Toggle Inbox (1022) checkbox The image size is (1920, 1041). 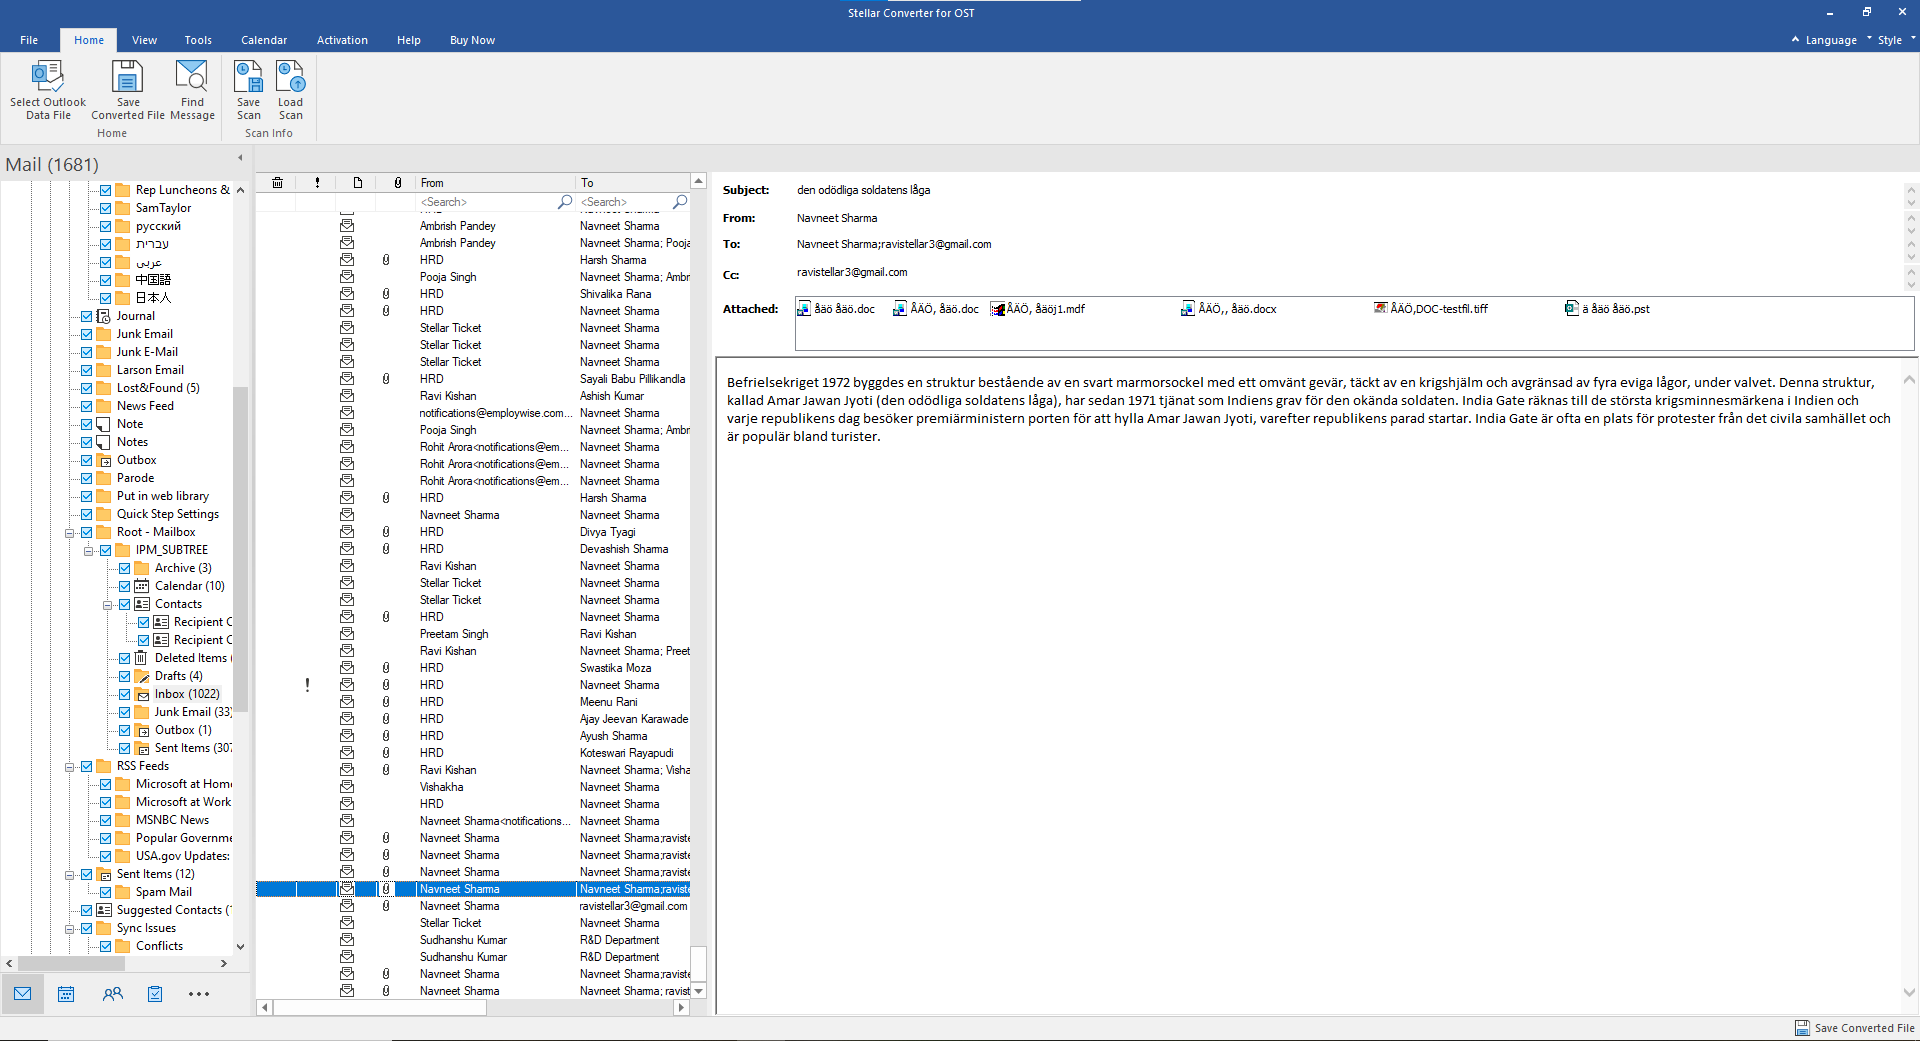125,694
